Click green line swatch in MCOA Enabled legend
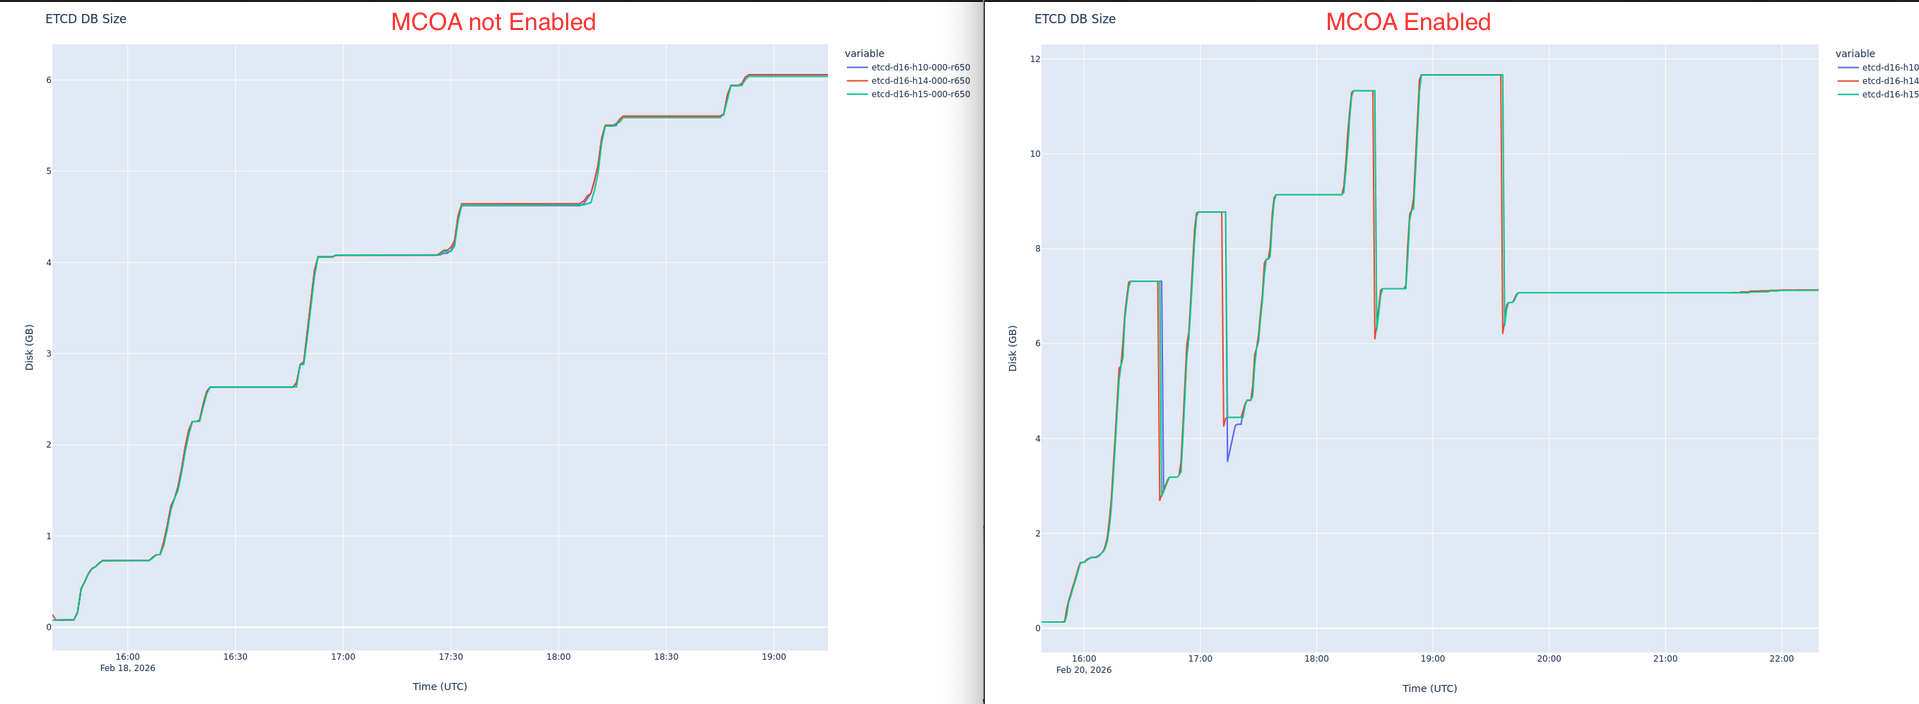Viewport: 1919px width, 704px height. [1847, 94]
